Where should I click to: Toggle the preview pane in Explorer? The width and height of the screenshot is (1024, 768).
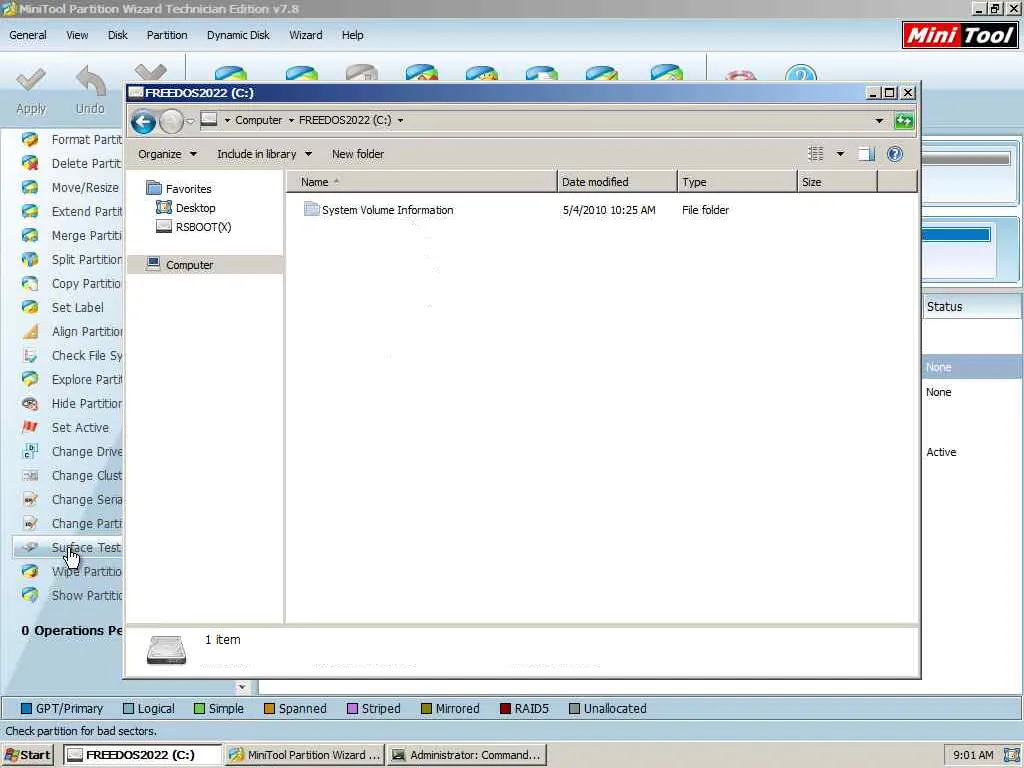(867, 154)
